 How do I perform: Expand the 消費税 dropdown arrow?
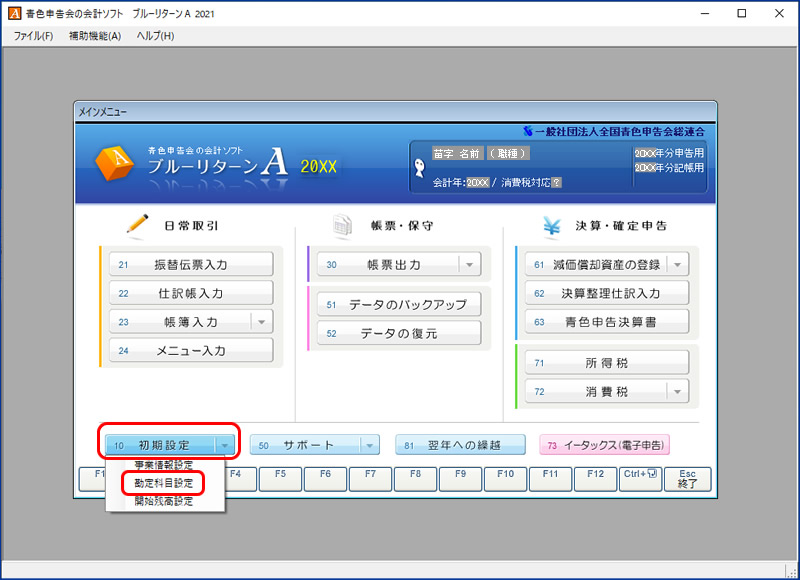pos(677,392)
